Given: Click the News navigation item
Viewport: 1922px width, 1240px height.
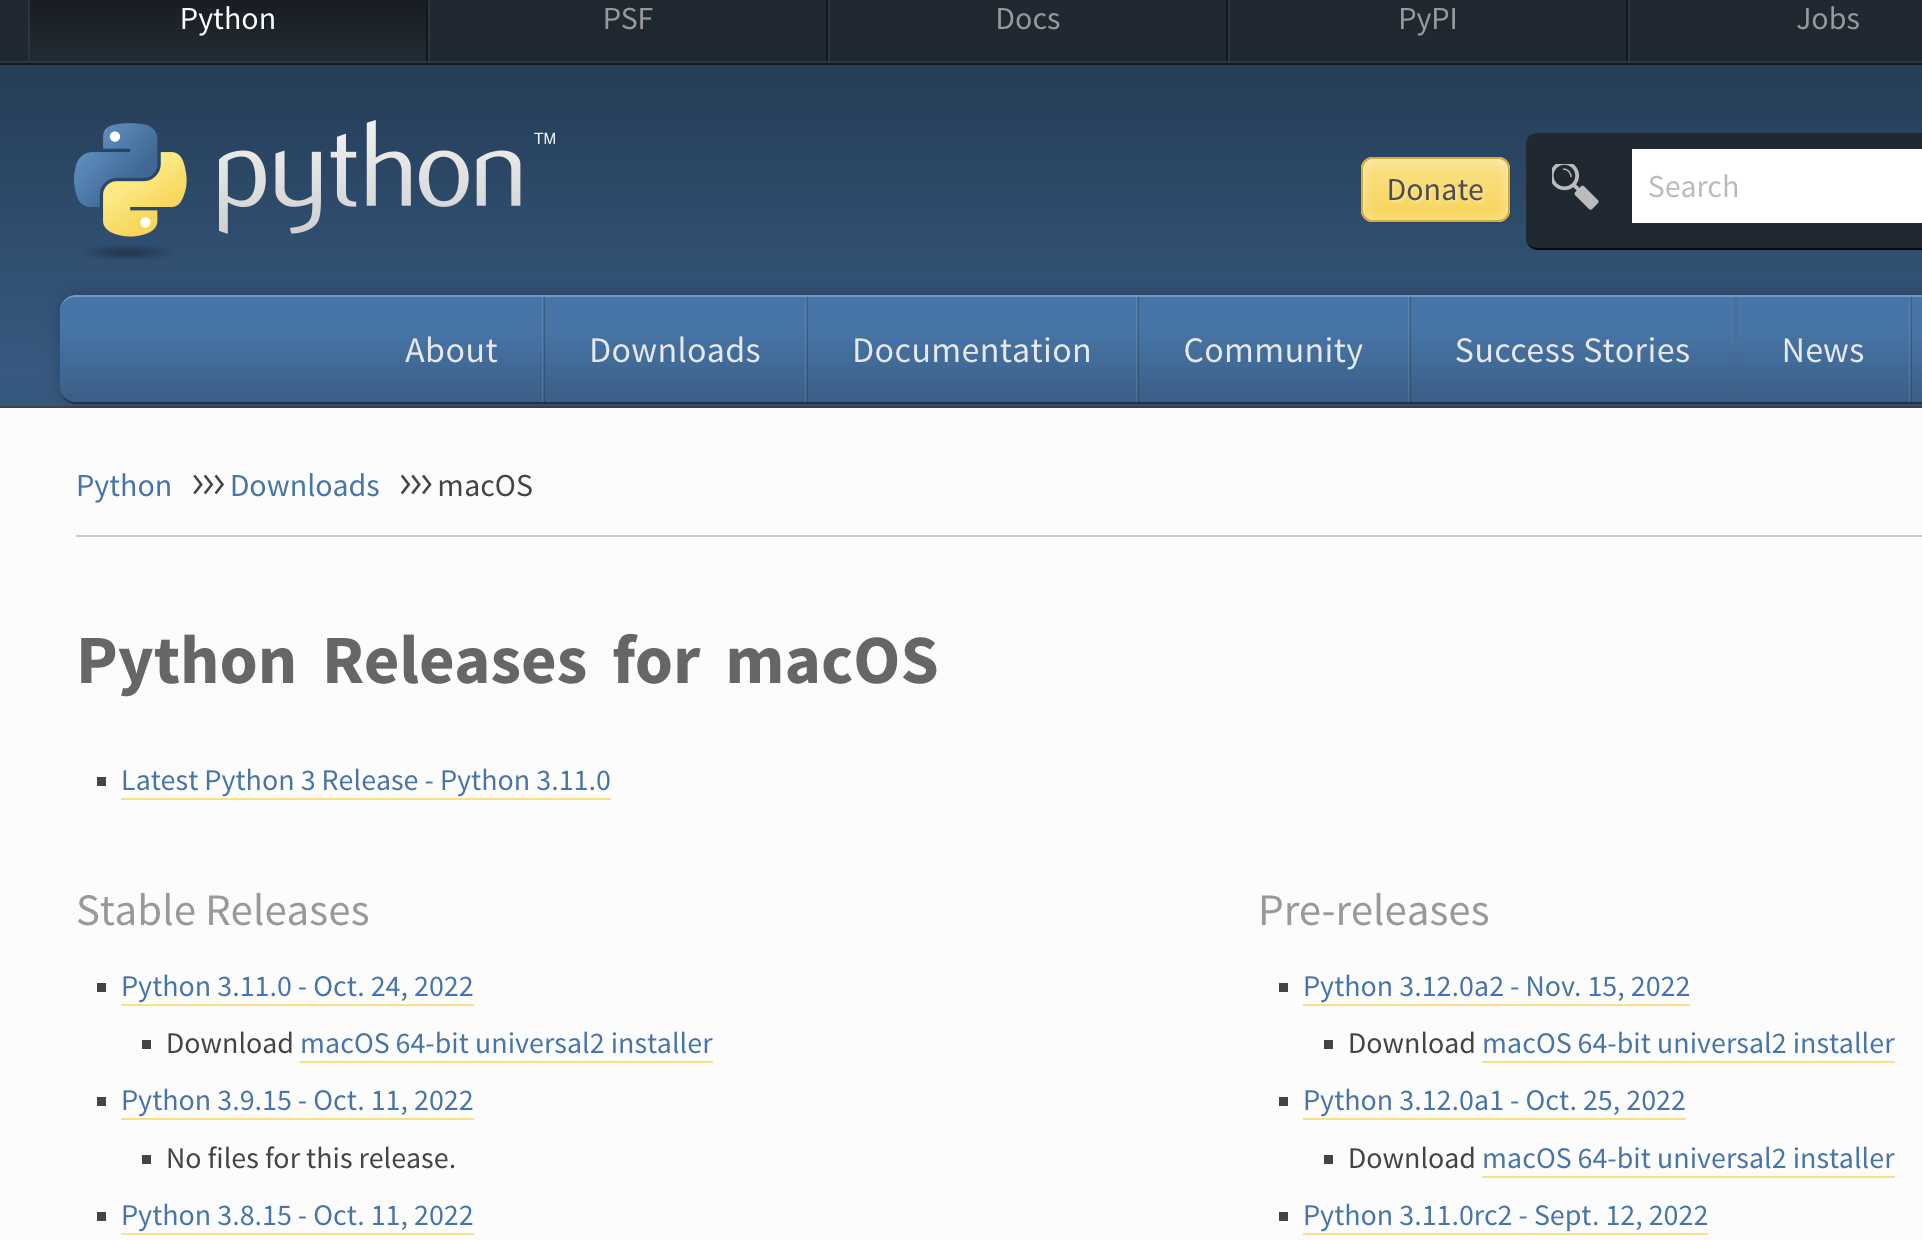Looking at the screenshot, I should [x=1822, y=350].
